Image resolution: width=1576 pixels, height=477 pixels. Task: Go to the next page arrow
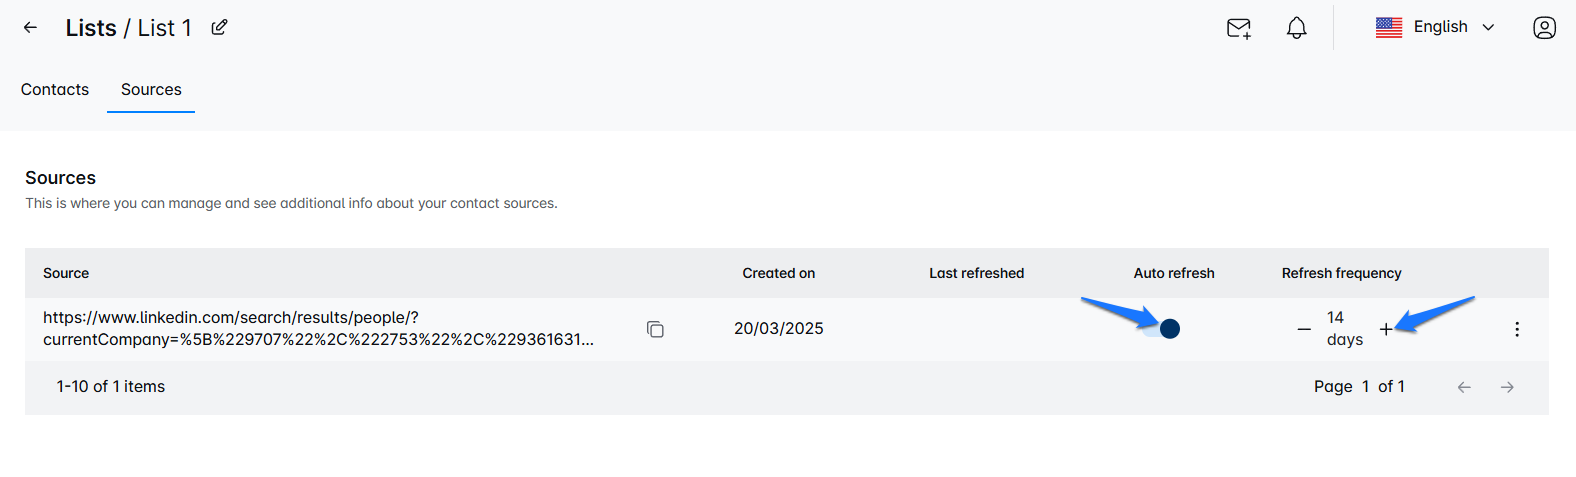[x=1507, y=387]
